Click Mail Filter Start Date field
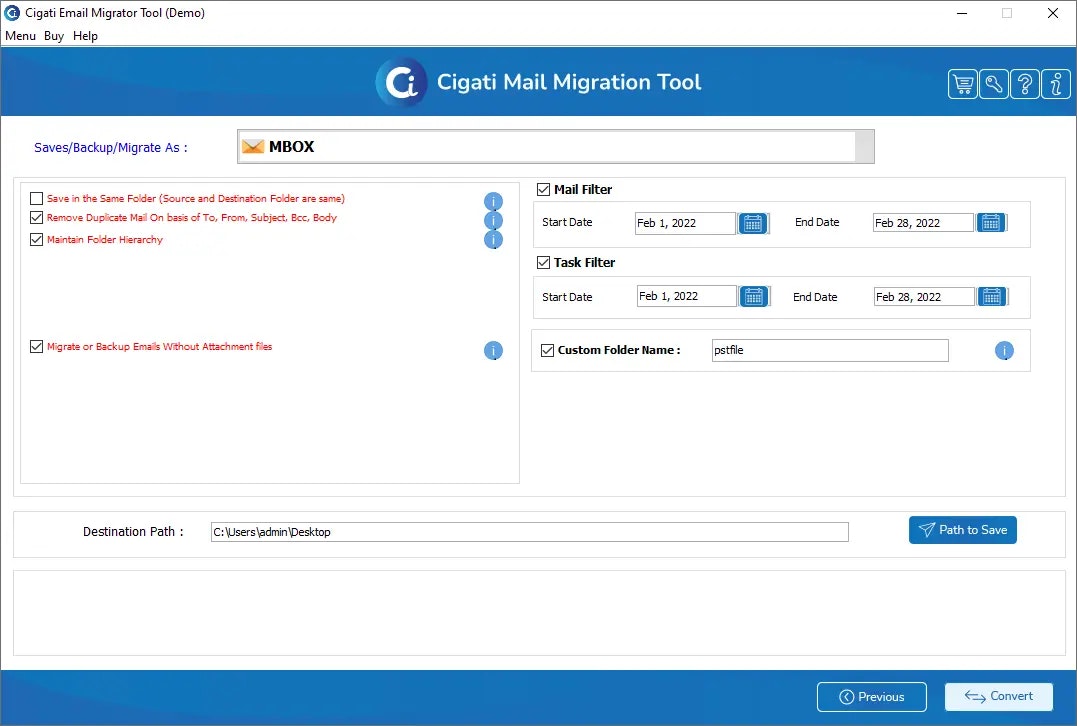Viewport: 1077px width, 726px height. [685, 223]
